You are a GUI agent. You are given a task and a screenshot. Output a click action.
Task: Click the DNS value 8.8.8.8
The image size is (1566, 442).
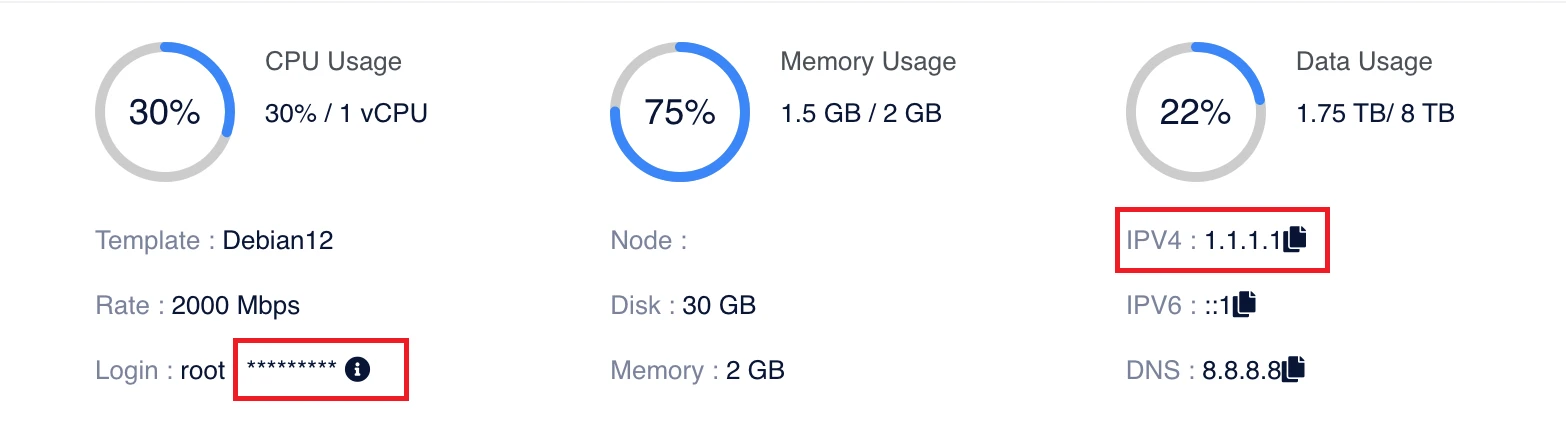[1242, 371]
